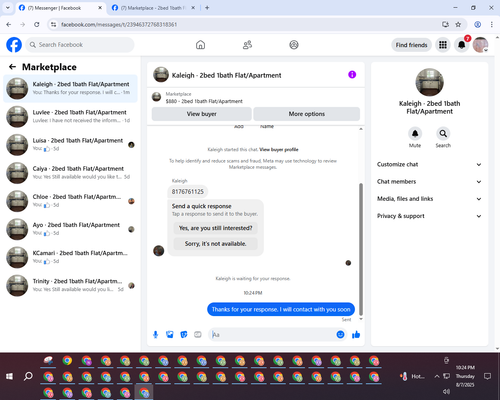
Task: Click the browser address bar URL
Action: click(119, 24)
